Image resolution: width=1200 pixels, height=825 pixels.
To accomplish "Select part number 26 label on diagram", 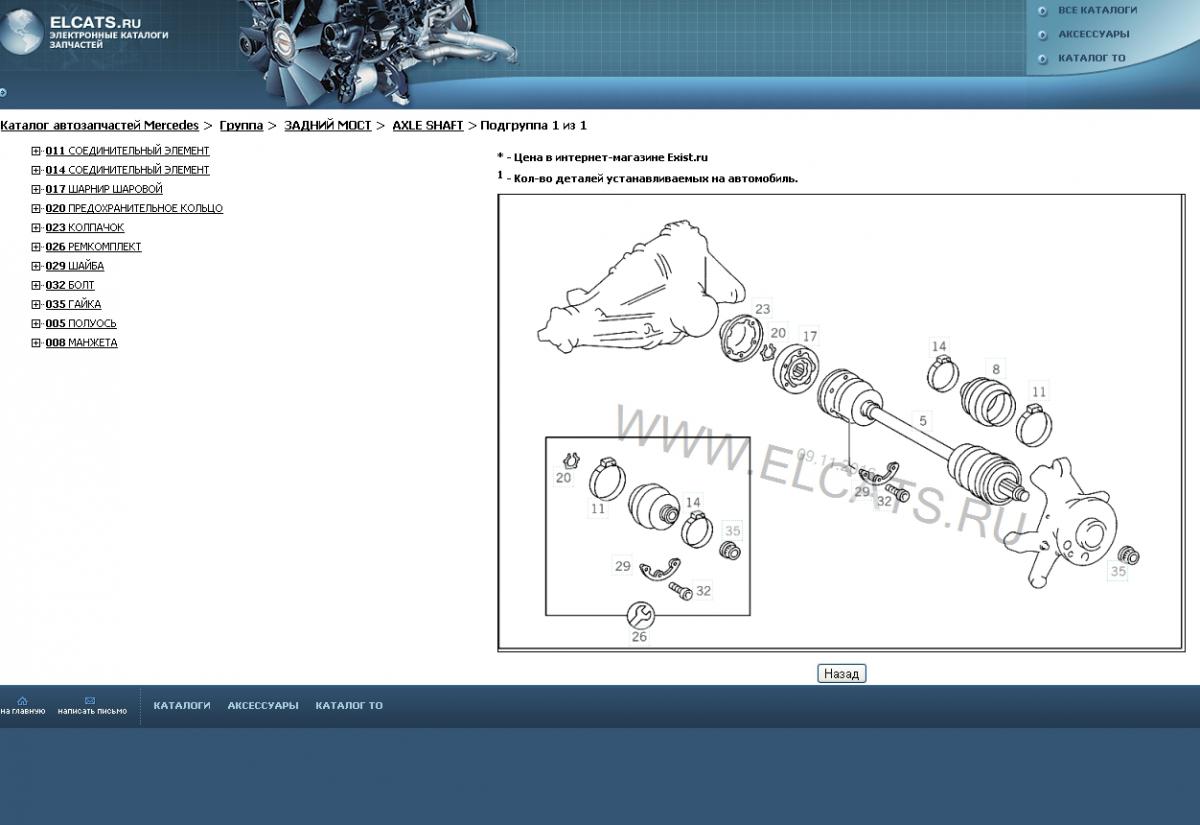I will pyautogui.click(x=639, y=637).
